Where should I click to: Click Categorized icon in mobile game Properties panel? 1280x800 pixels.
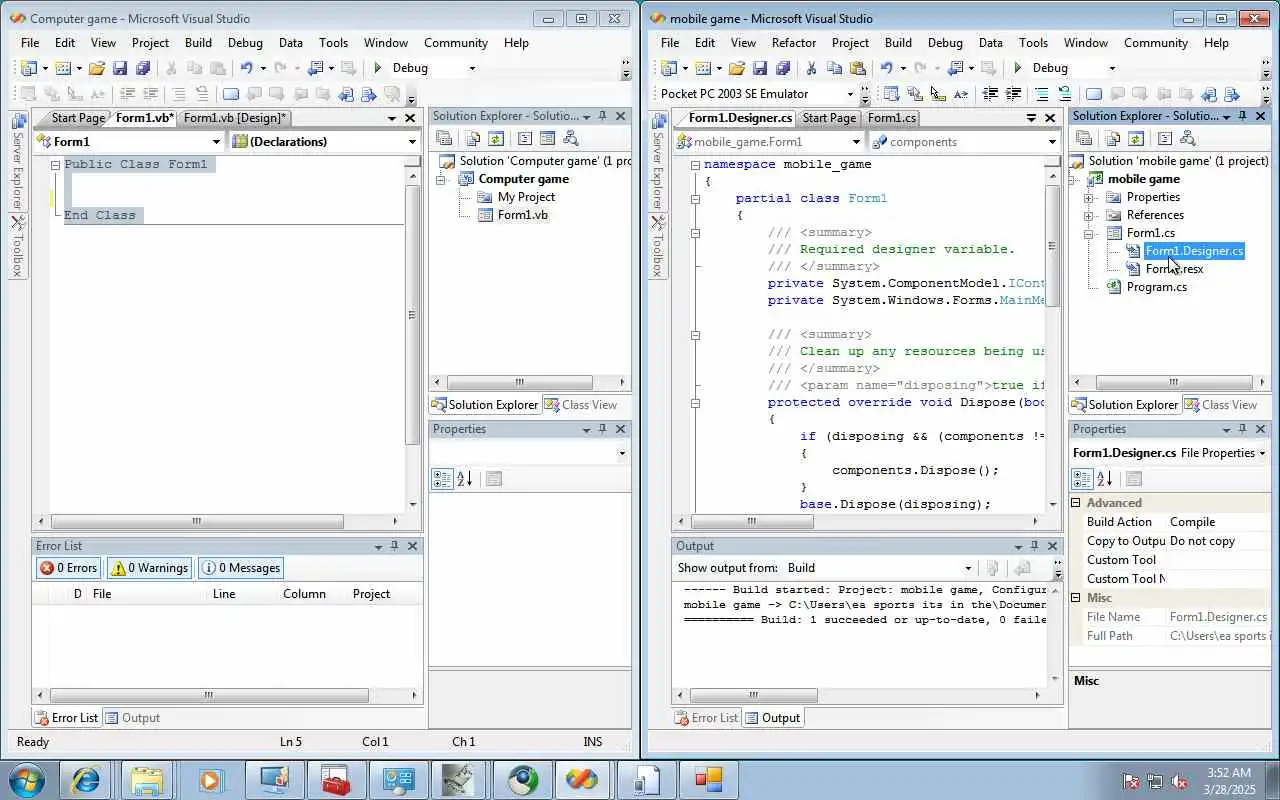(x=1082, y=479)
